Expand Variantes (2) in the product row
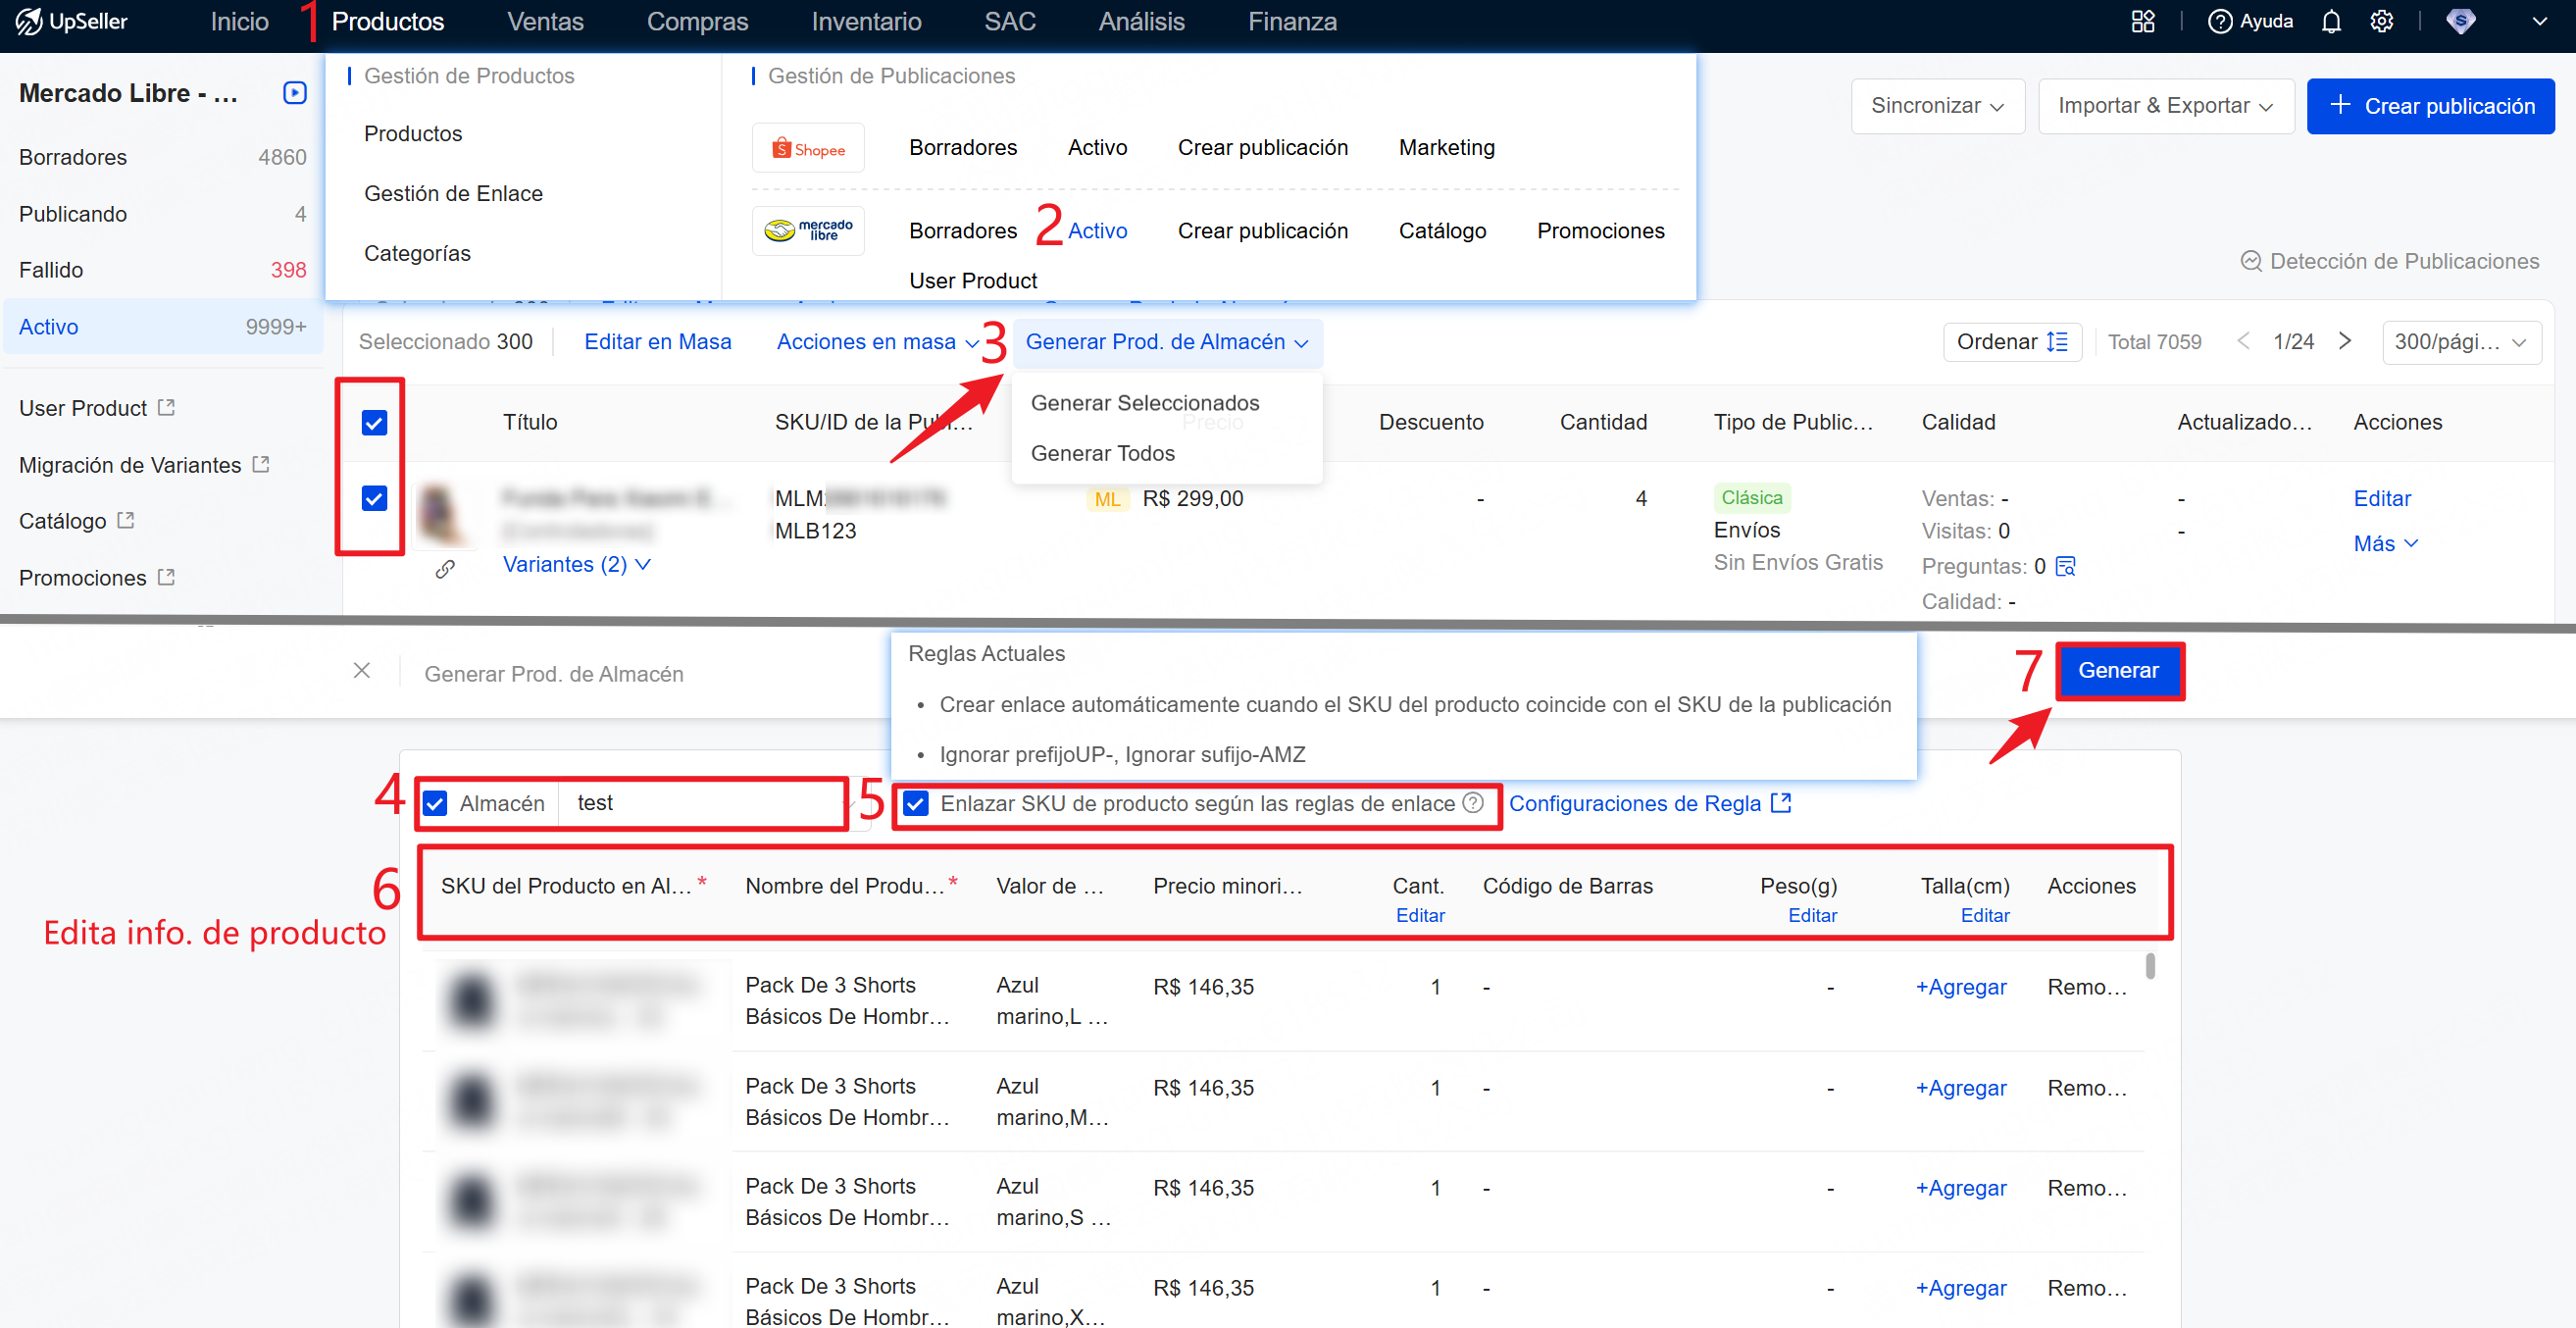The image size is (2576, 1328). tap(577, 564)
